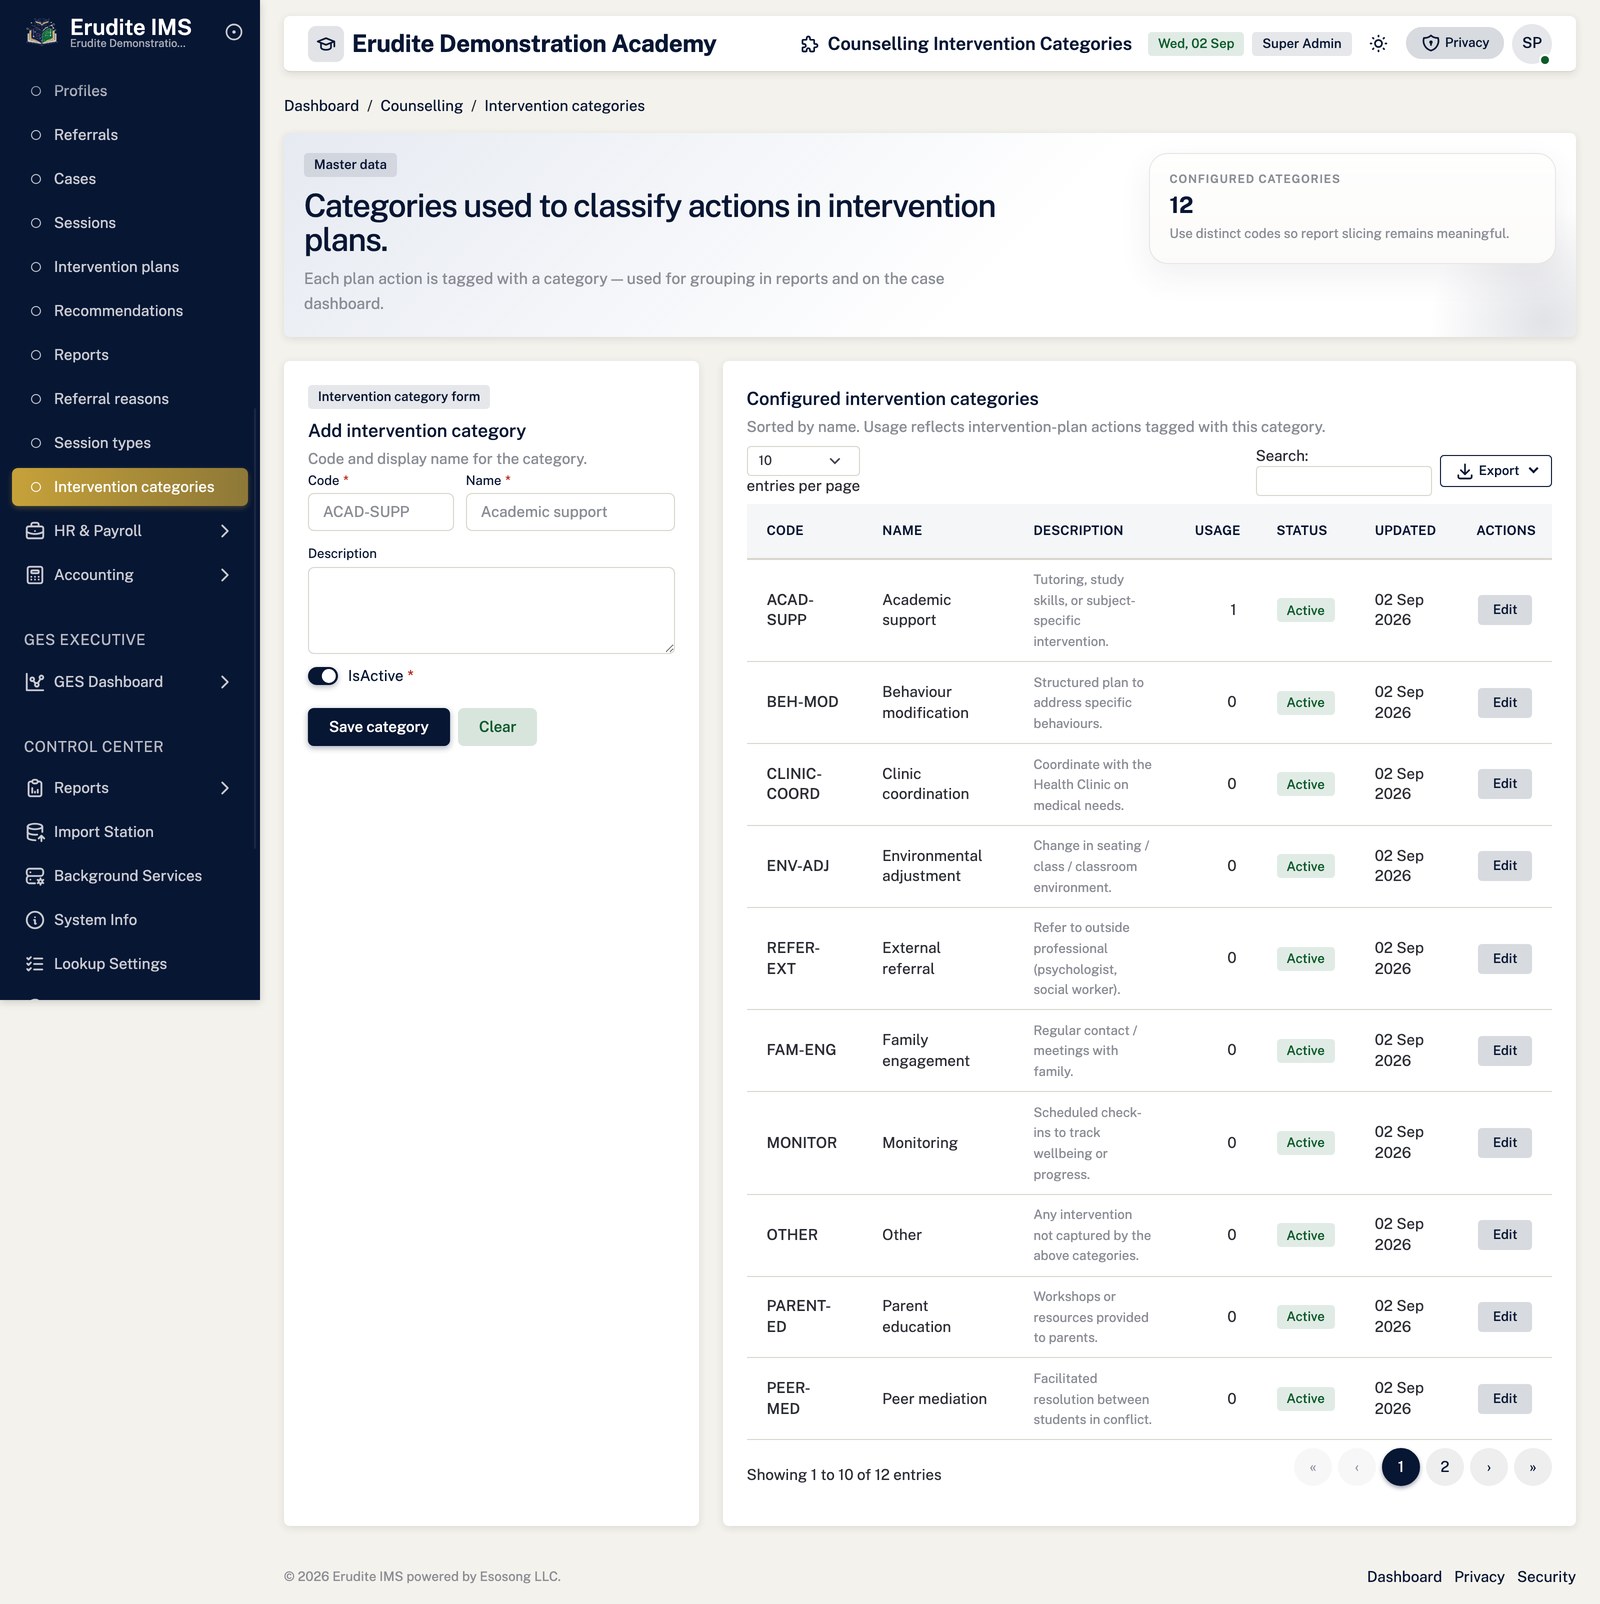The image size is (1600, 1604).
Task: Go to next page with single arrow
Action: coord(1488,1467)
